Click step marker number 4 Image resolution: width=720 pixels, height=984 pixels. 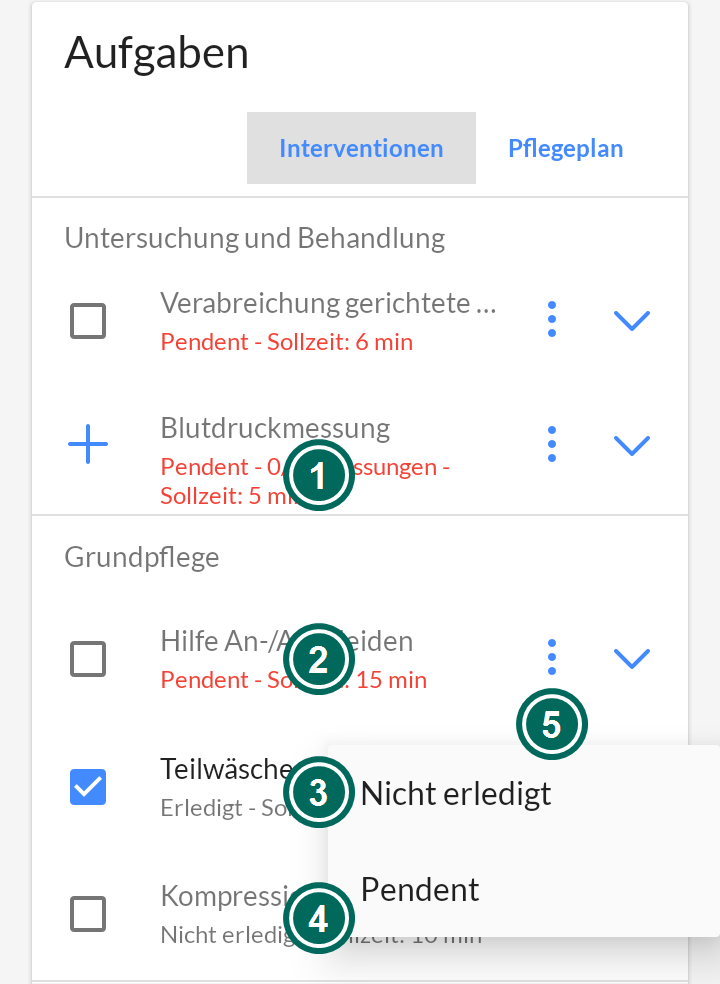coord(319,919)
